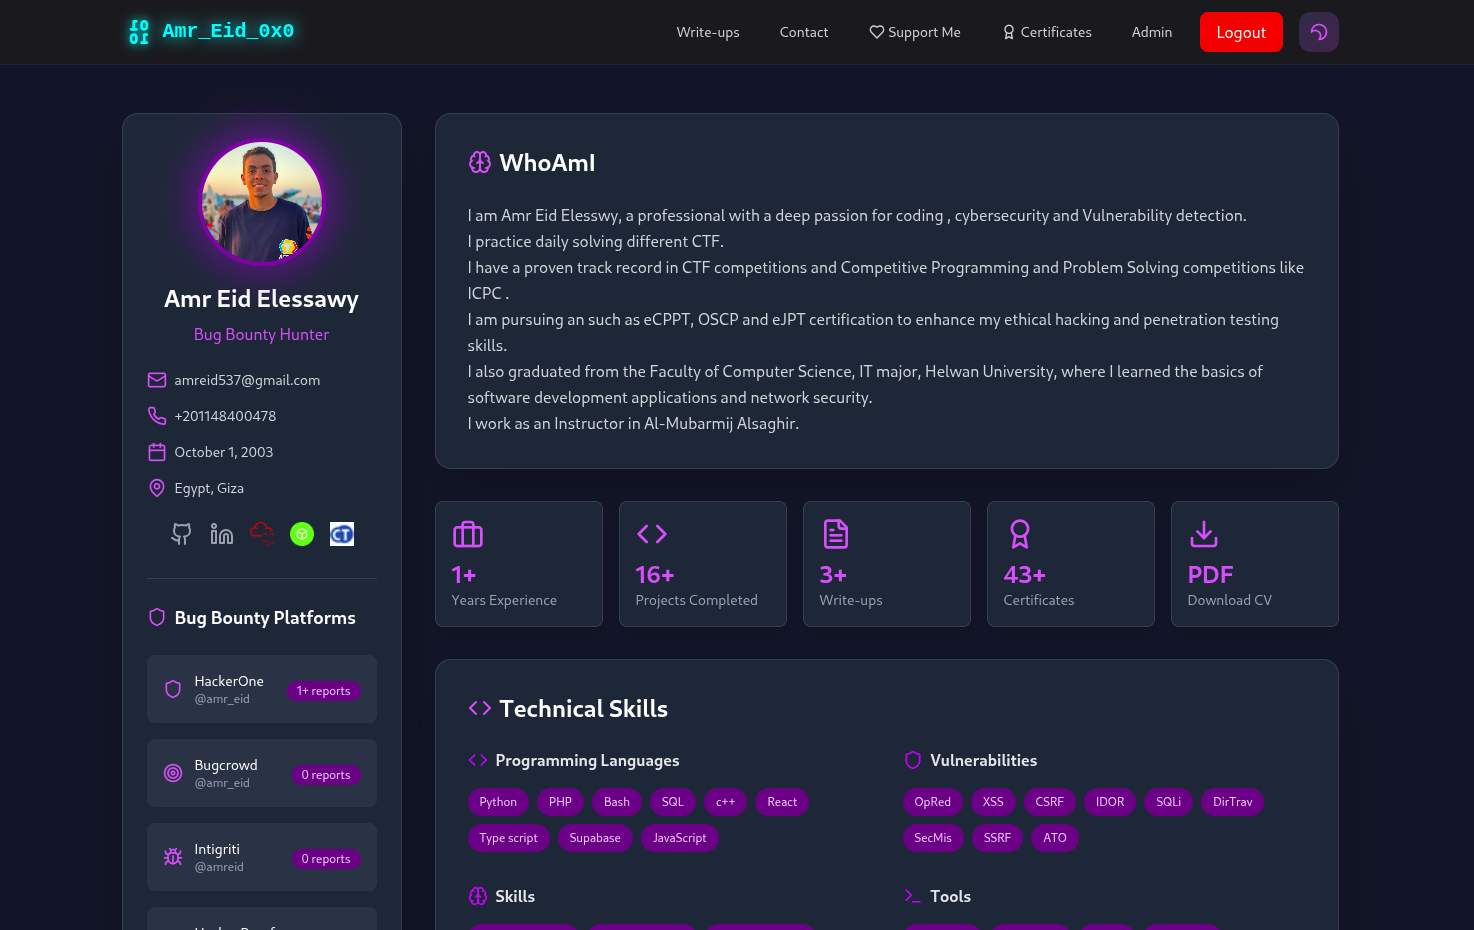
Task: Click the XSS vulnerability tag
Action: (x=993, y=802)
